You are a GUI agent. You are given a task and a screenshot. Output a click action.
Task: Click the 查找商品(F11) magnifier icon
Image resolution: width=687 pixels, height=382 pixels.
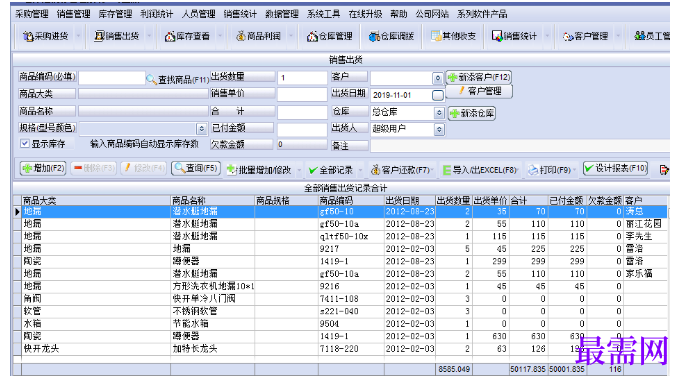(x=151, y=79)
